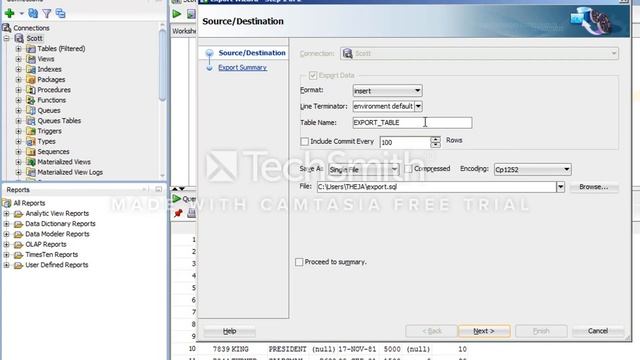
Task: Click the schema browser icon beside the filter
Action: [60, 13]
